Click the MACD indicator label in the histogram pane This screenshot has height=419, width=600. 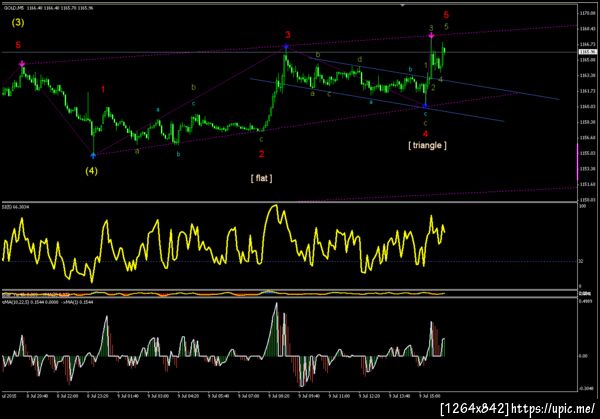[x=48, y=302]
